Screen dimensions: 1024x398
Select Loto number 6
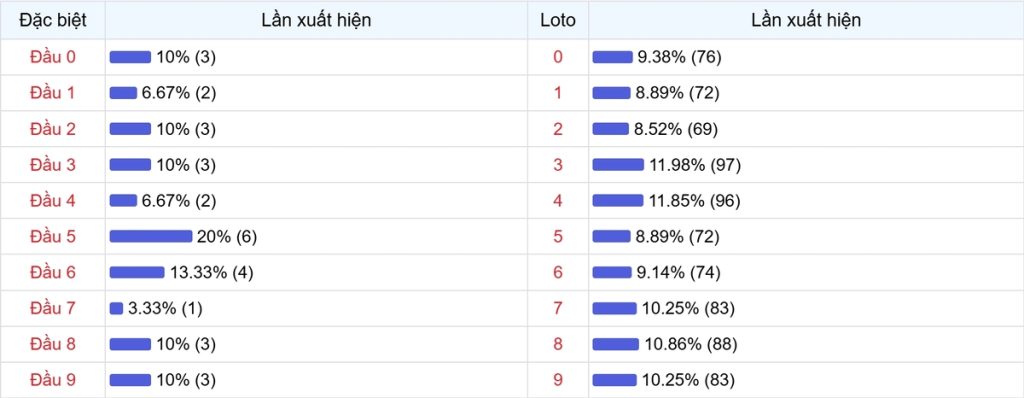(x=558, y=273)
